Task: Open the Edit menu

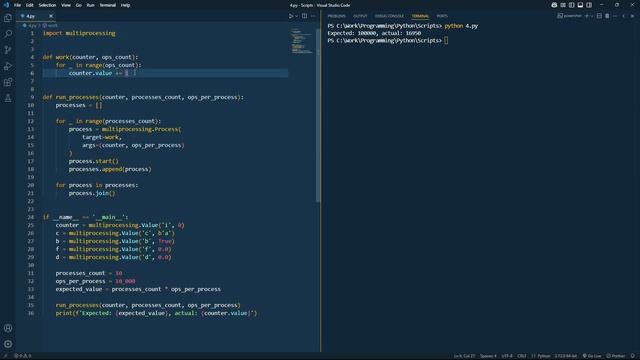Action: pyautogui.click(x=30, y=5)
